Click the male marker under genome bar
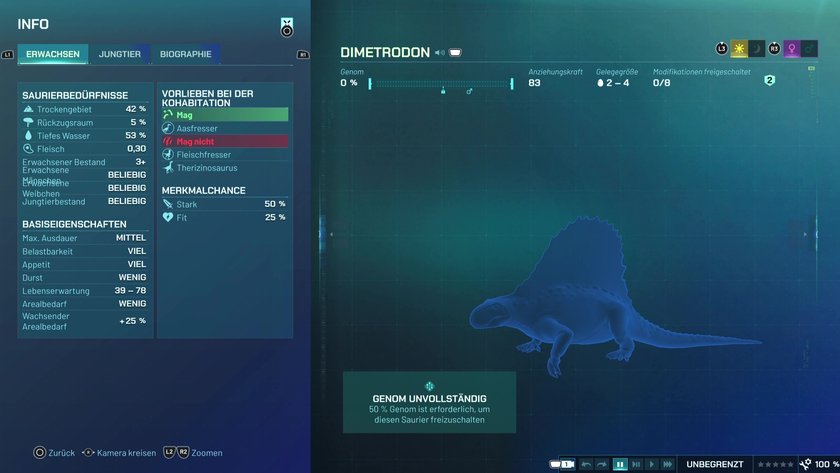Image resolution: width=840 pixels, height=473 pixels. [x=469, y=92]
